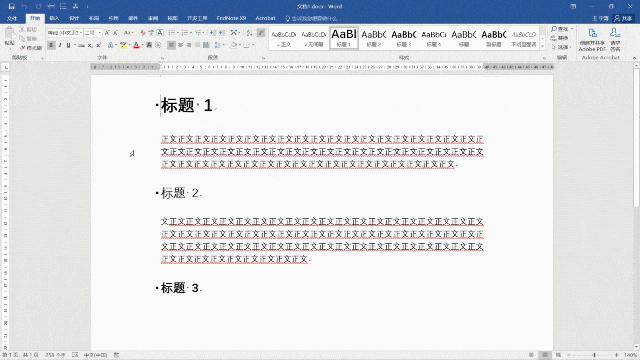Toggle show paragraph marks button
The height and width of the screenshot is (360, 640).
tap(261, 33)
